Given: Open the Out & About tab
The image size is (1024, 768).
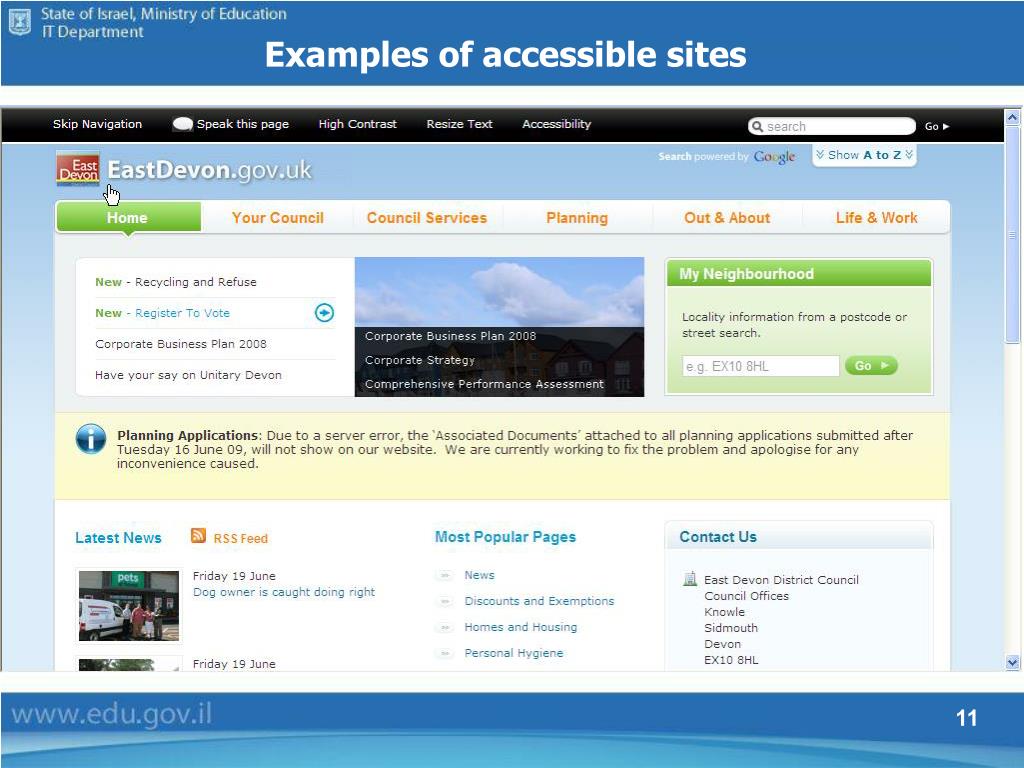Looking at the screenshot, I should click(x=727, y=217).
